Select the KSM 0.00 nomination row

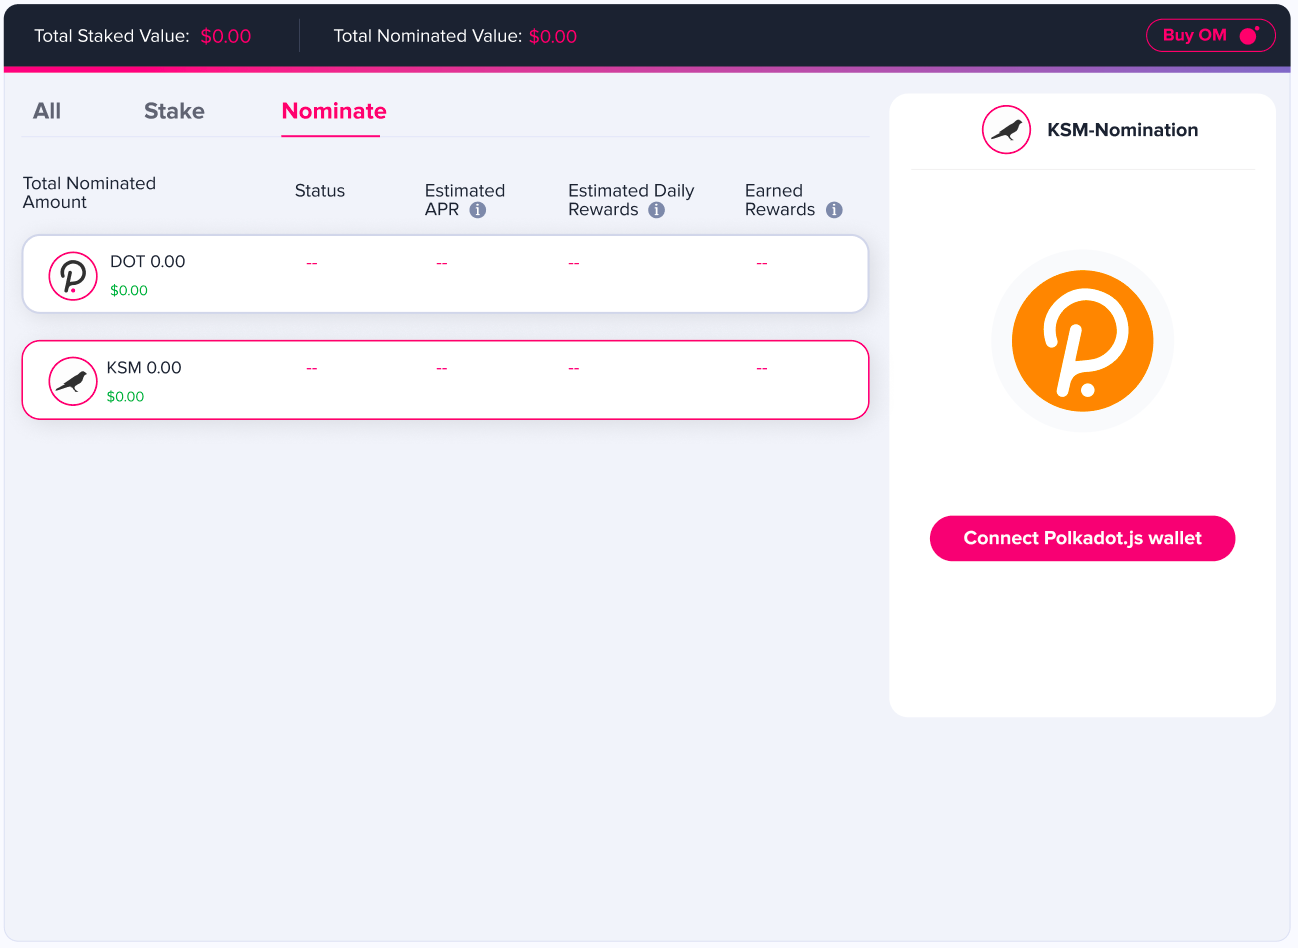[x=445, y=380]
